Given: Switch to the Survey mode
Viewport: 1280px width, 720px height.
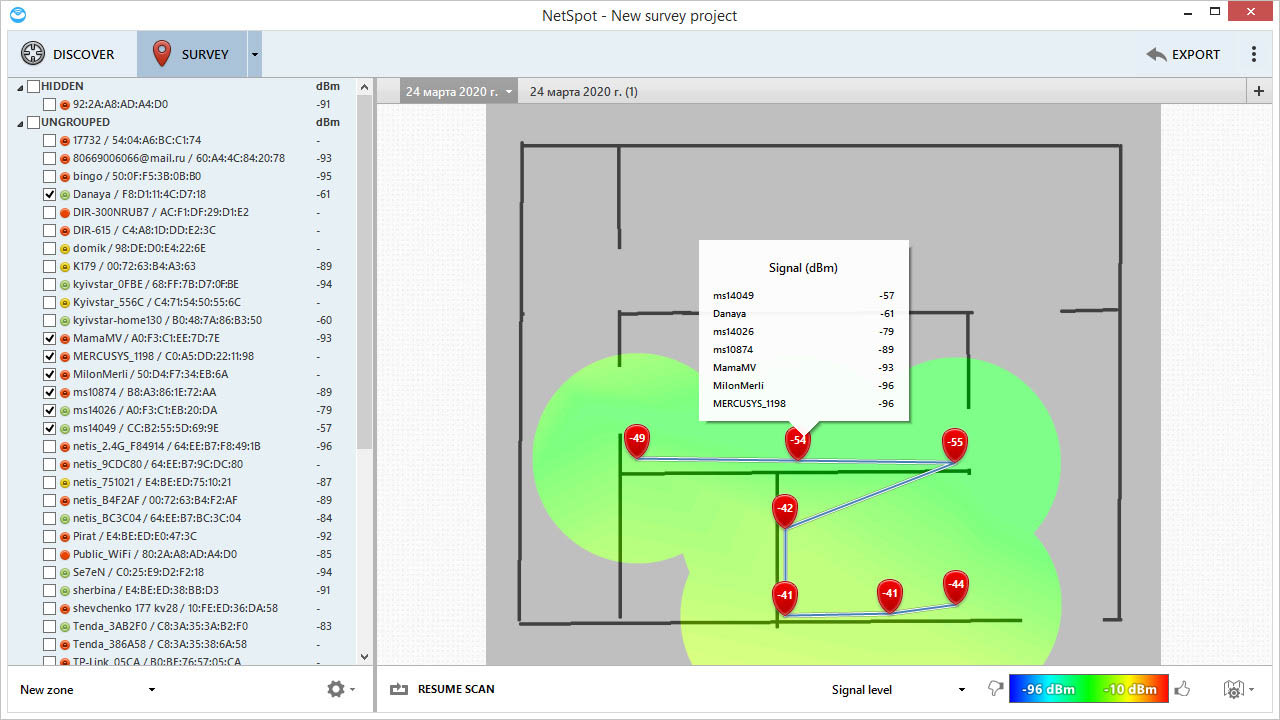Looking at the screenshot, I should (x=191, y=54).
